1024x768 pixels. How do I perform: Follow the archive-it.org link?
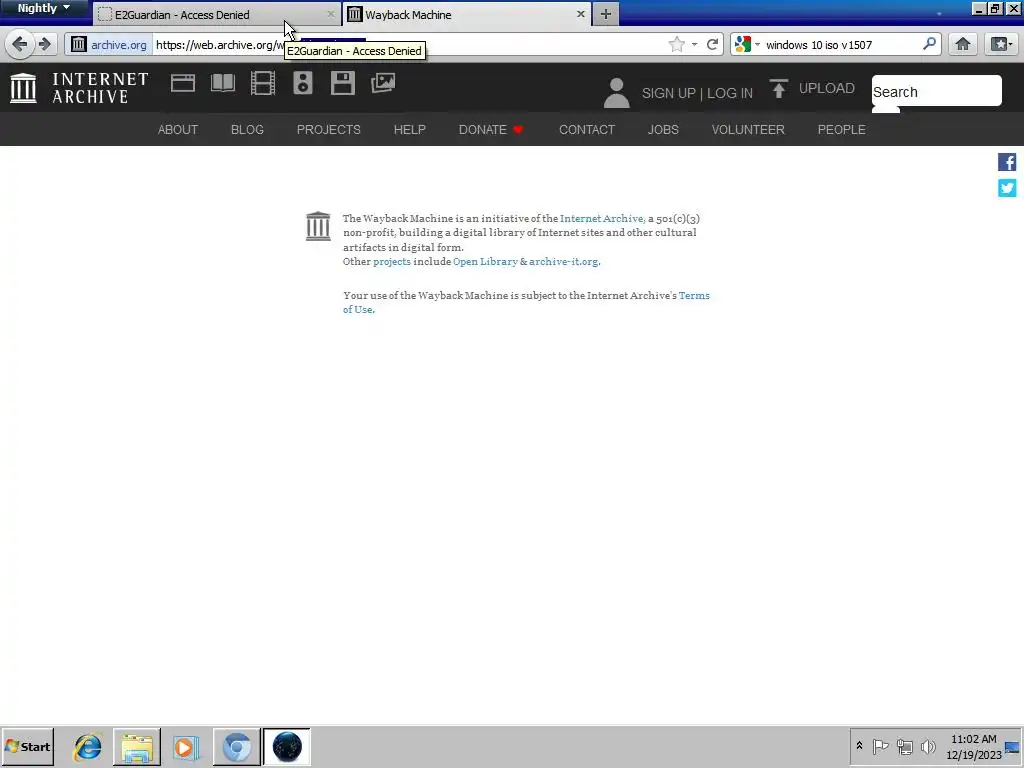point(564,261)
